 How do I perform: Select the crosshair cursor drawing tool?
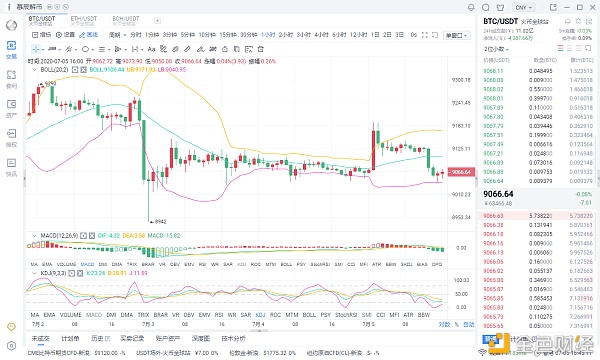tap(36, 49)
